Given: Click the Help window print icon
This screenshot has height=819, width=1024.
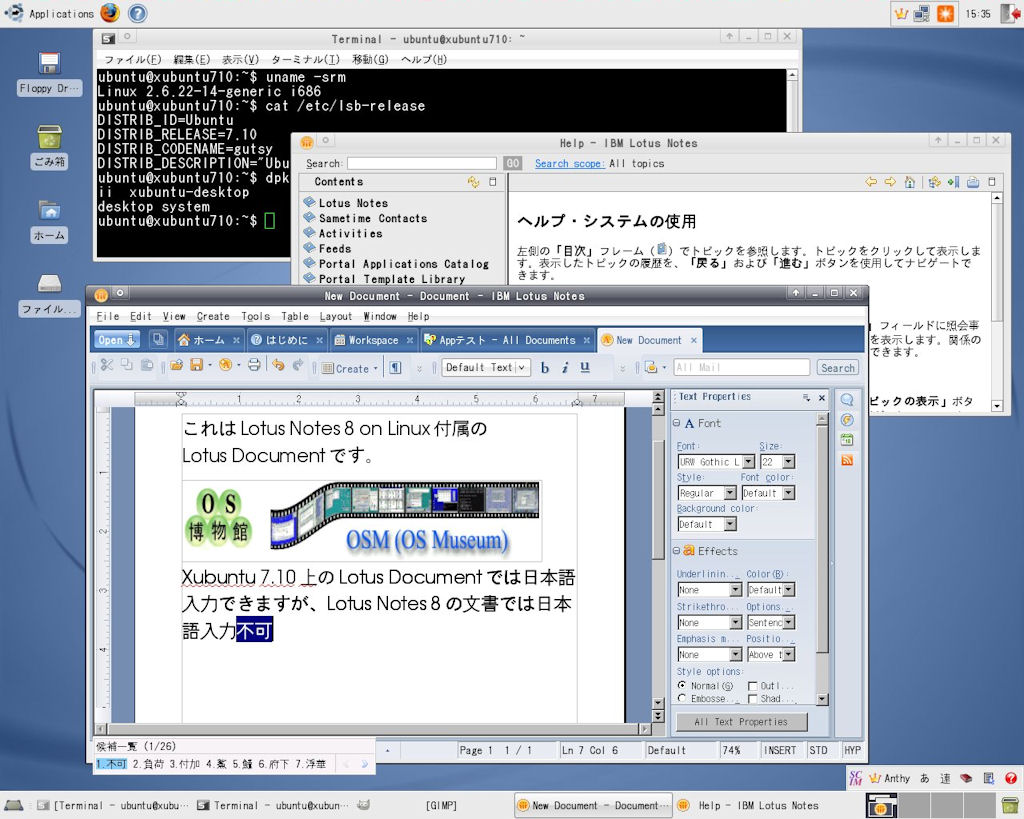Looking at the screenshot, I should click(x=973, y=182).
